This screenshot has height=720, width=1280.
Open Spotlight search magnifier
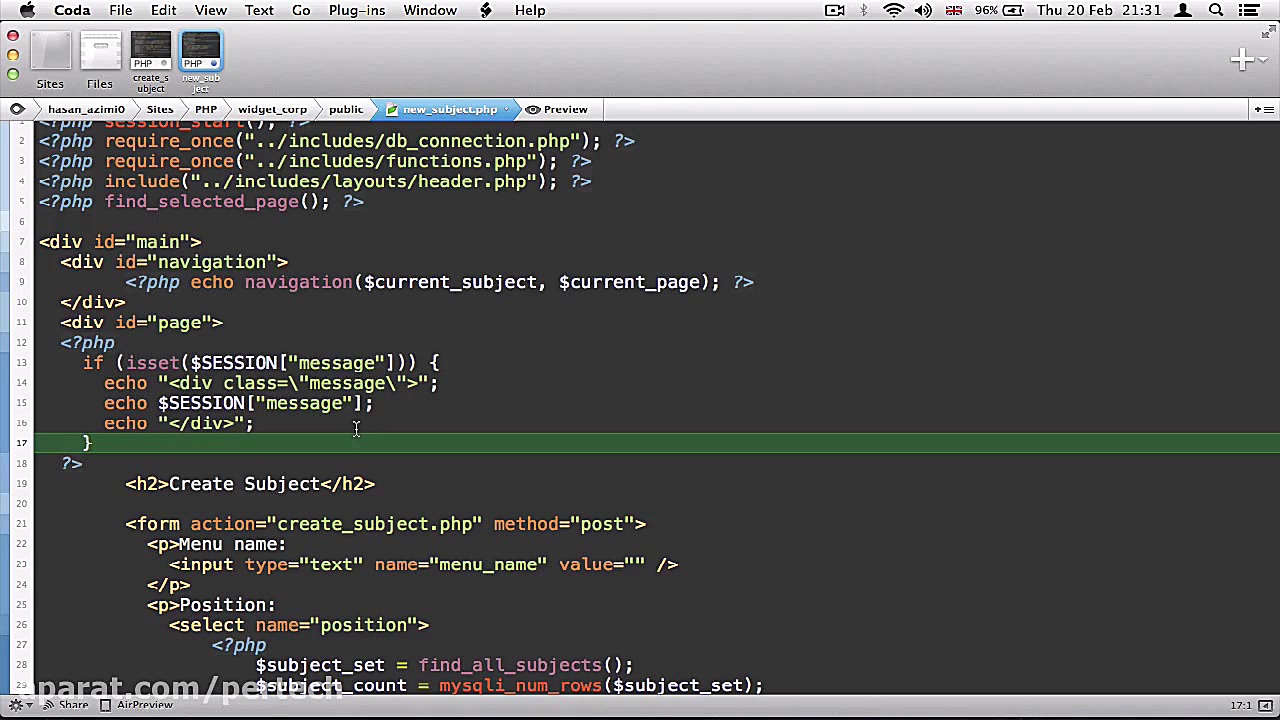pos(1216,10)
